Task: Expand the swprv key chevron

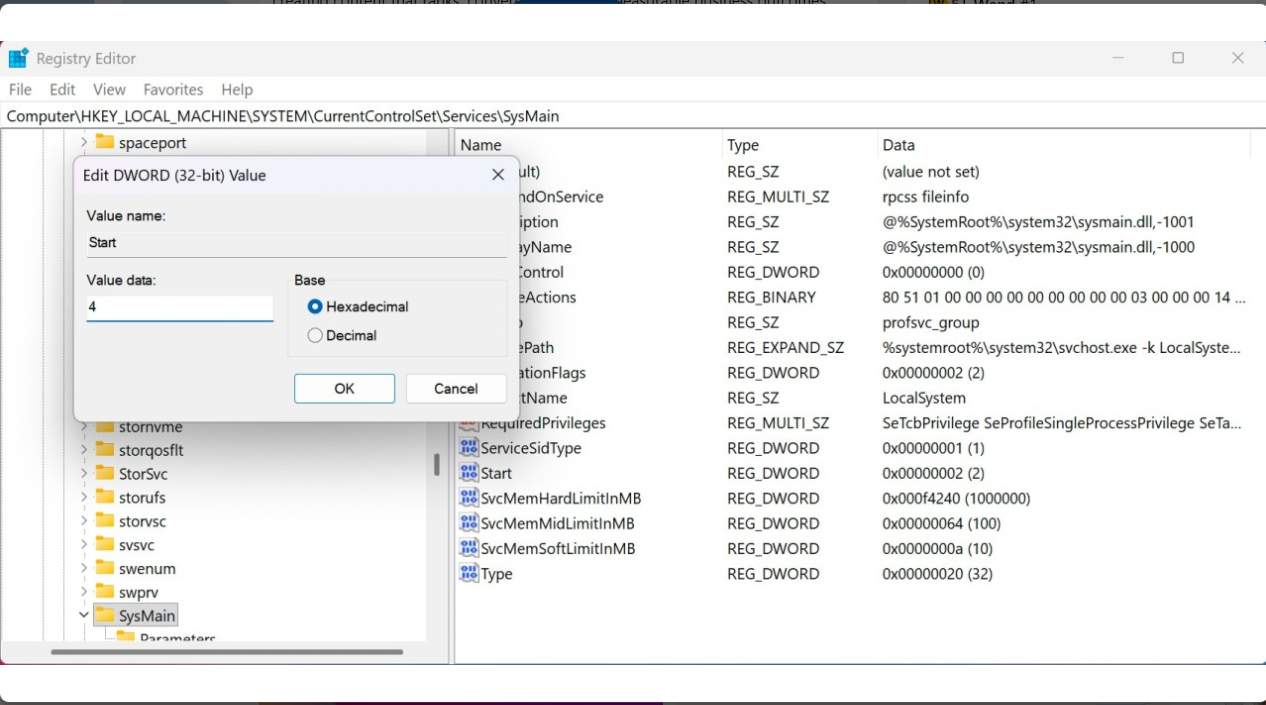Action: pos(84,592)
